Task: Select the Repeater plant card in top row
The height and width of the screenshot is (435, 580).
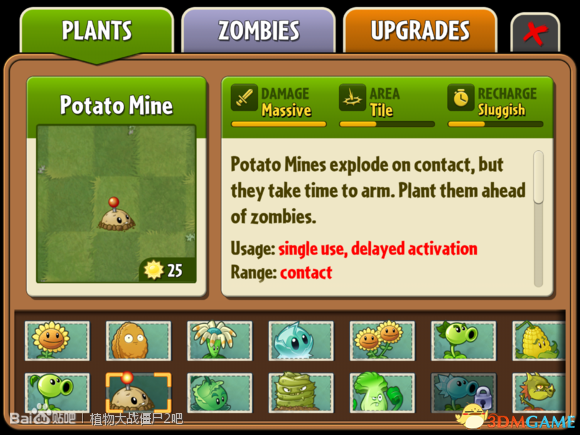Action: point(463,340)
